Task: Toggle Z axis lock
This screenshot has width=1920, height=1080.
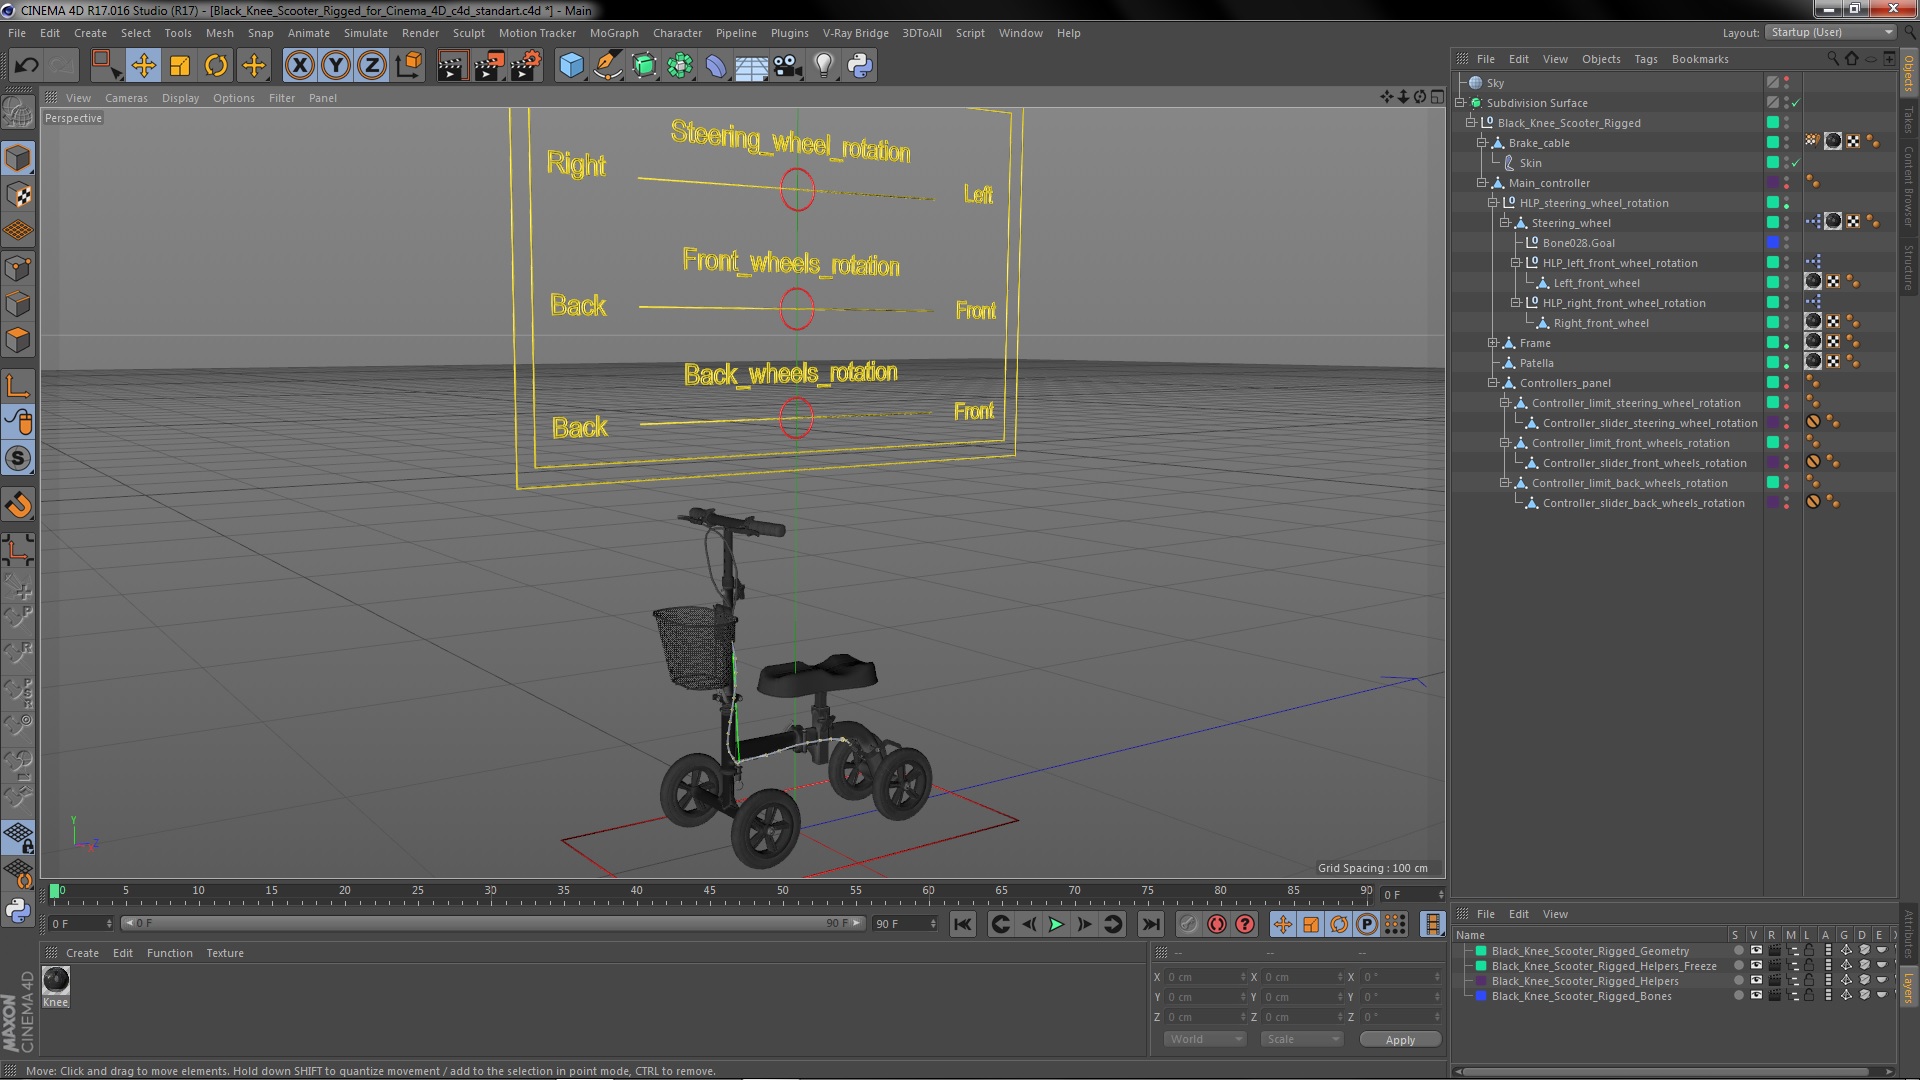Action: pyautogui.click(x=372, y=66)
